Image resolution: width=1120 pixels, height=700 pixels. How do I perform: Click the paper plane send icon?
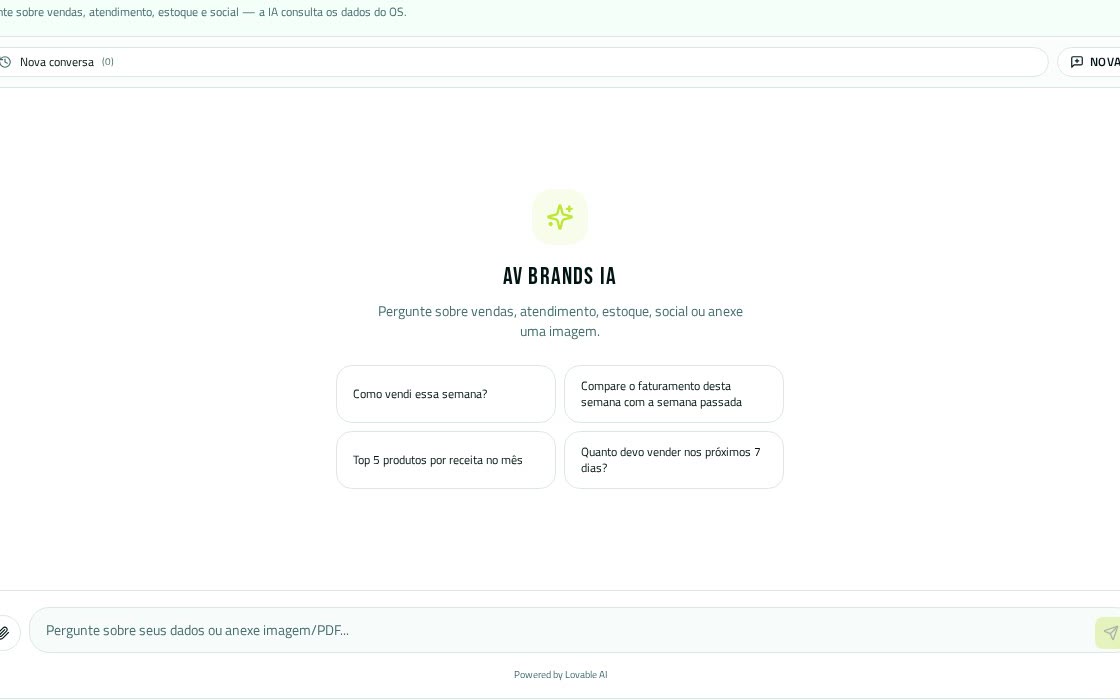(x=1110, y=632)
